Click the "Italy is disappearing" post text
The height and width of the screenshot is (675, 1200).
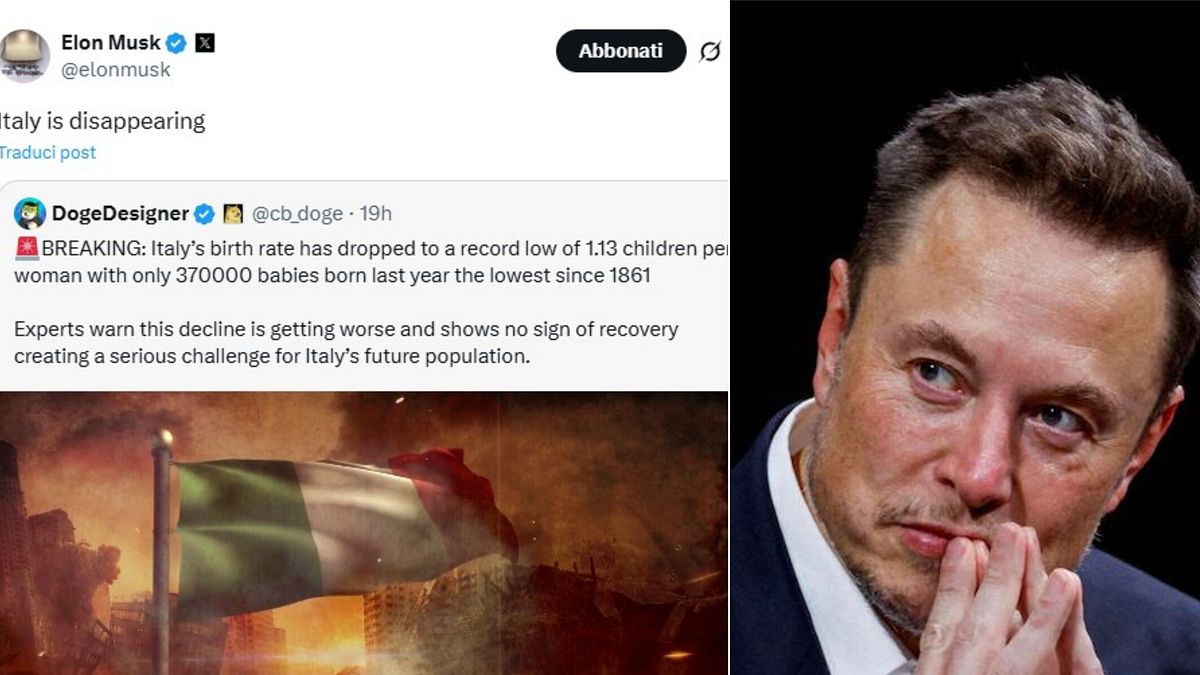click(x=102, y=122)
